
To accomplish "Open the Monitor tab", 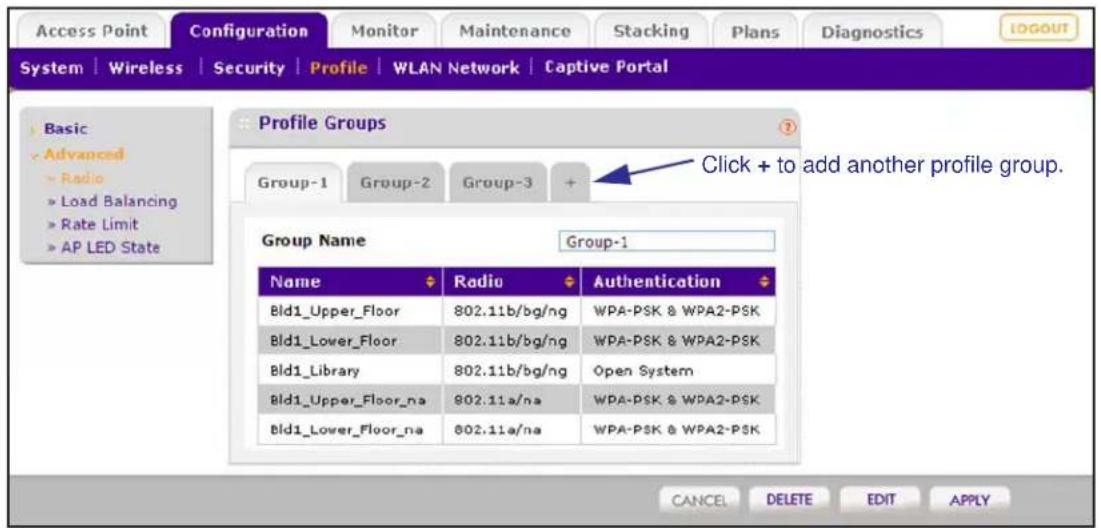I will (x=383, y=32).
